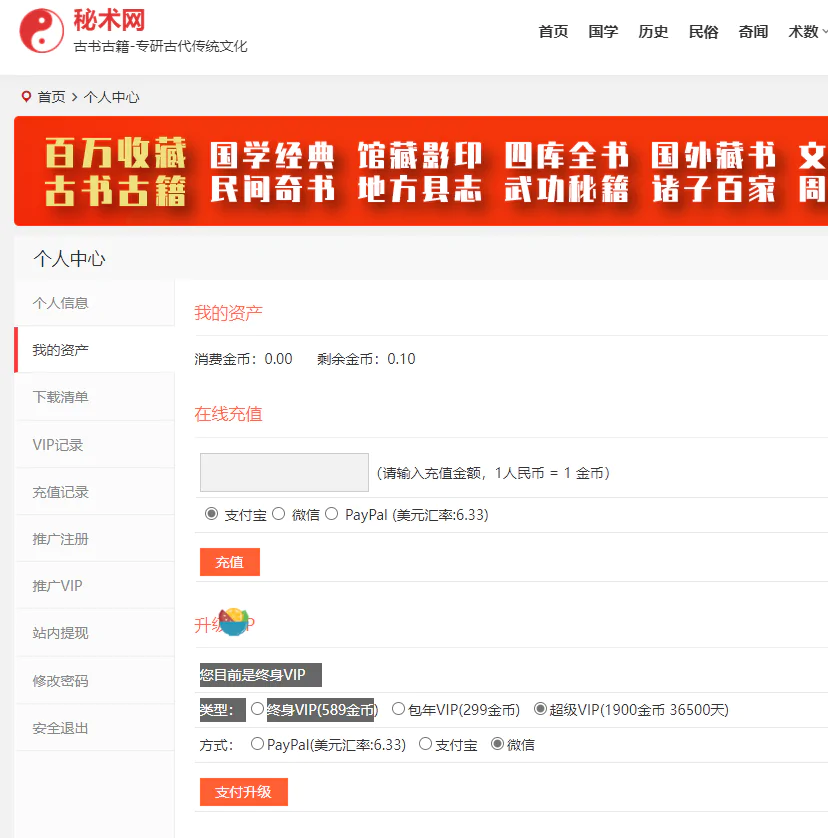Select 支付宝 for online recharge
The image size is (828, 838).
tap(212, 514)
